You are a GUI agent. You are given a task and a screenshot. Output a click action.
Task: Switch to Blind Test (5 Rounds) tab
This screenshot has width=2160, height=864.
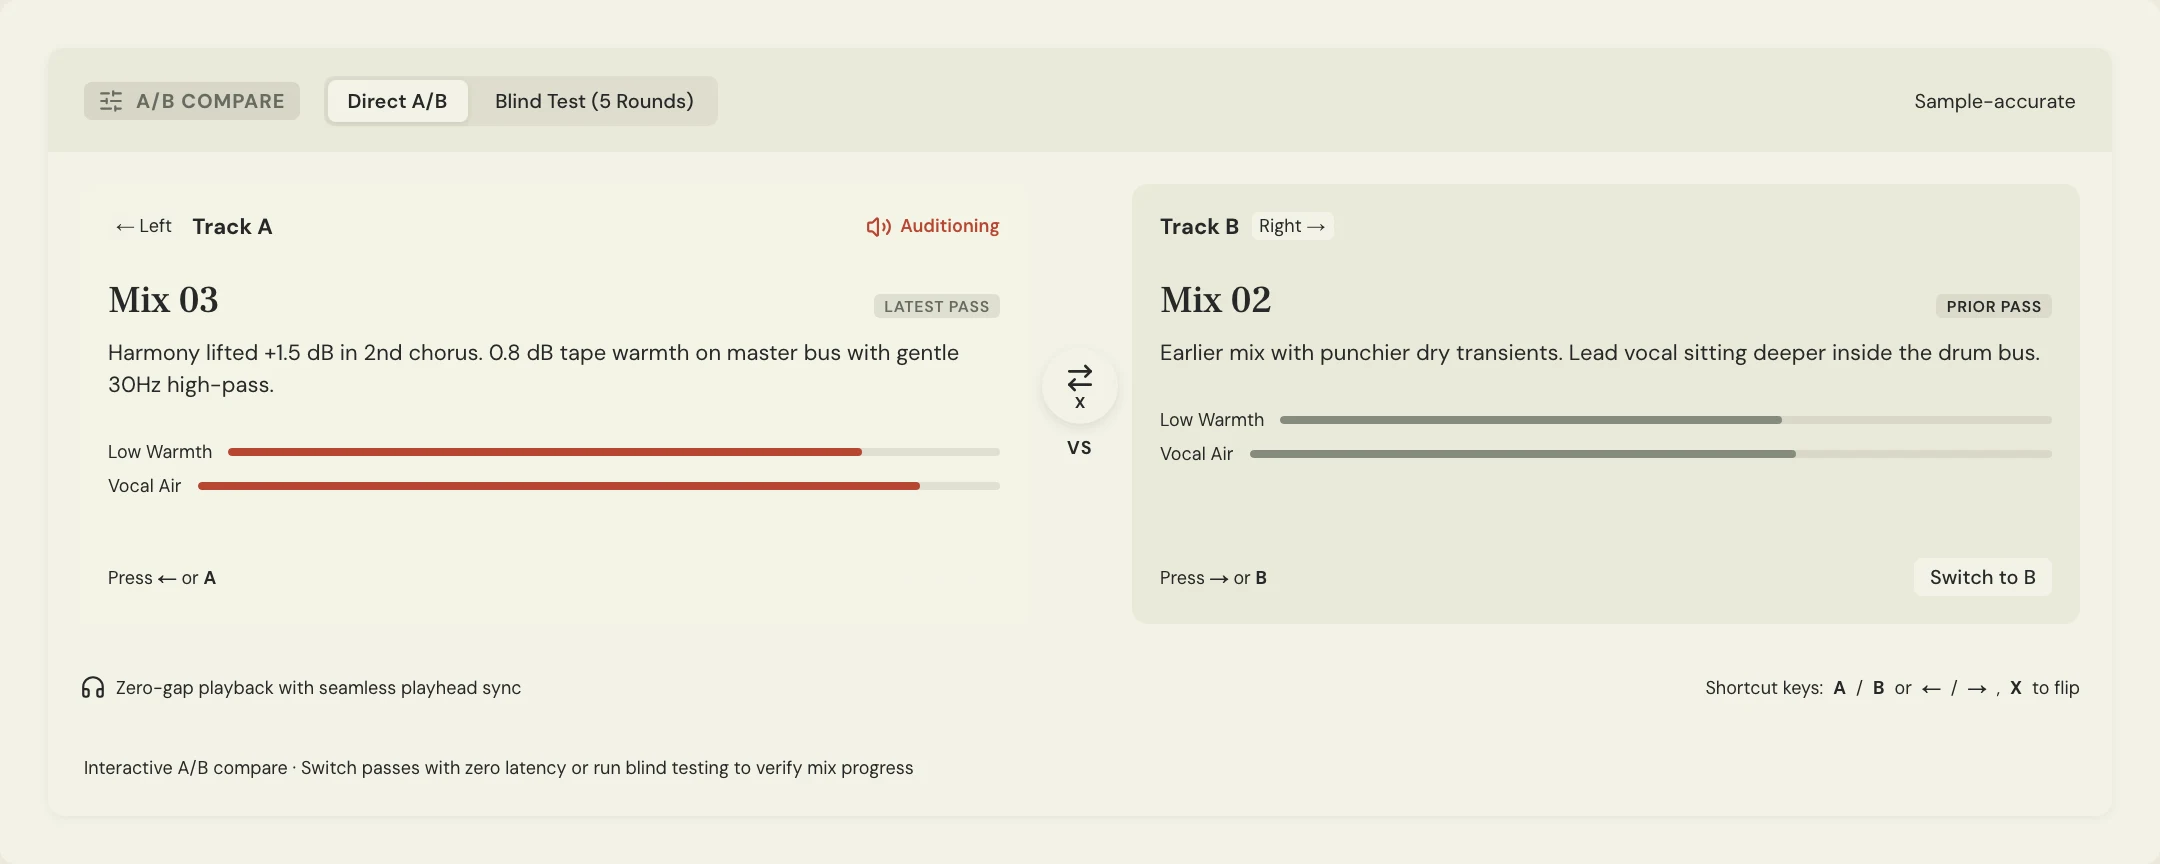click(x=594, y=101)
